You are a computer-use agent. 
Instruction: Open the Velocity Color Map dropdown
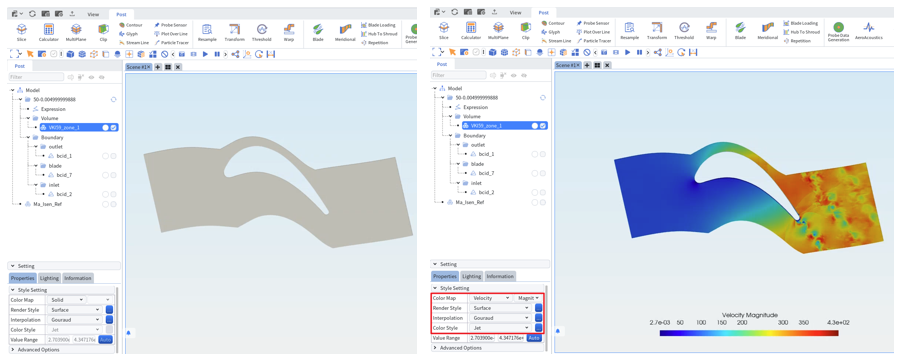490,298
